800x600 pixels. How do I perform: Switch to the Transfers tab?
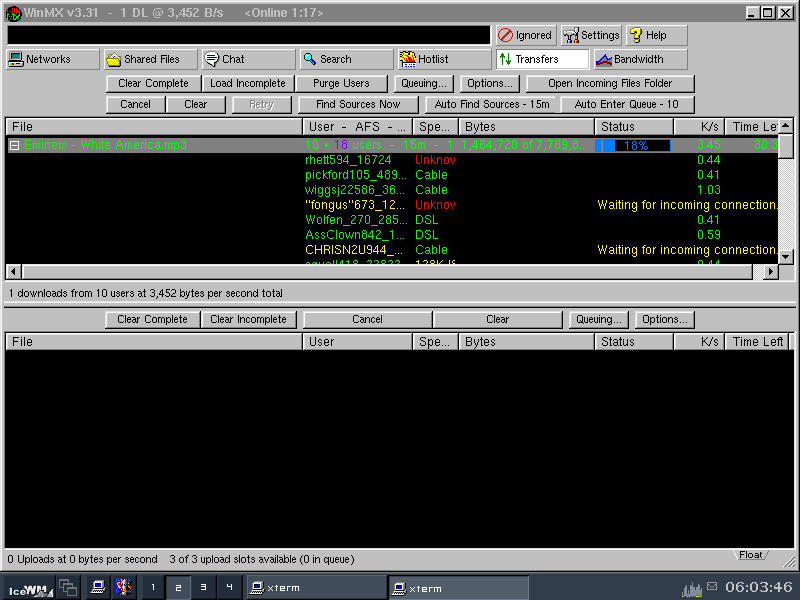[543, 59]
